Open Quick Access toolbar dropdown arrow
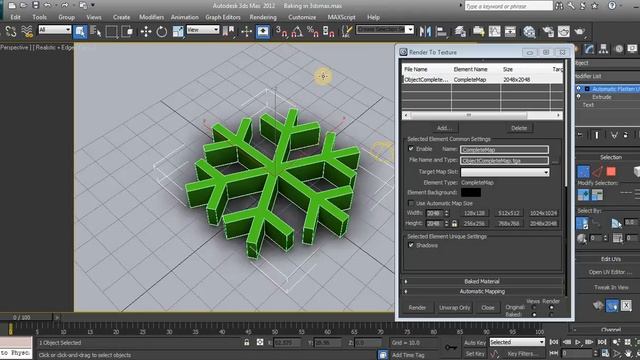The height and width of the screenshot is (360, 640). coord(93,5)
